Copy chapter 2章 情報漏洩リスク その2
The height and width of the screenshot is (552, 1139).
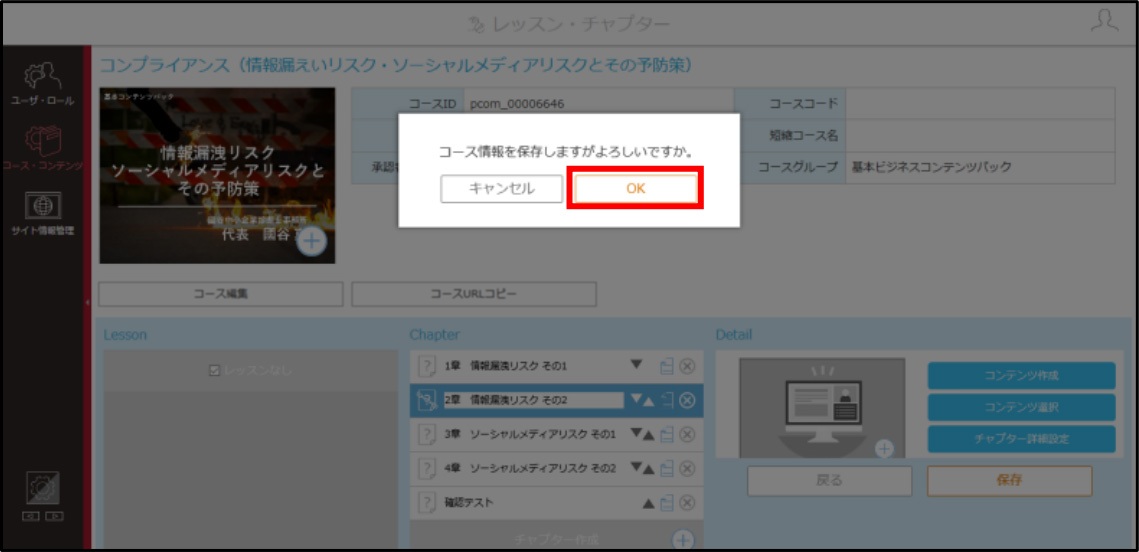click(667, 400)
